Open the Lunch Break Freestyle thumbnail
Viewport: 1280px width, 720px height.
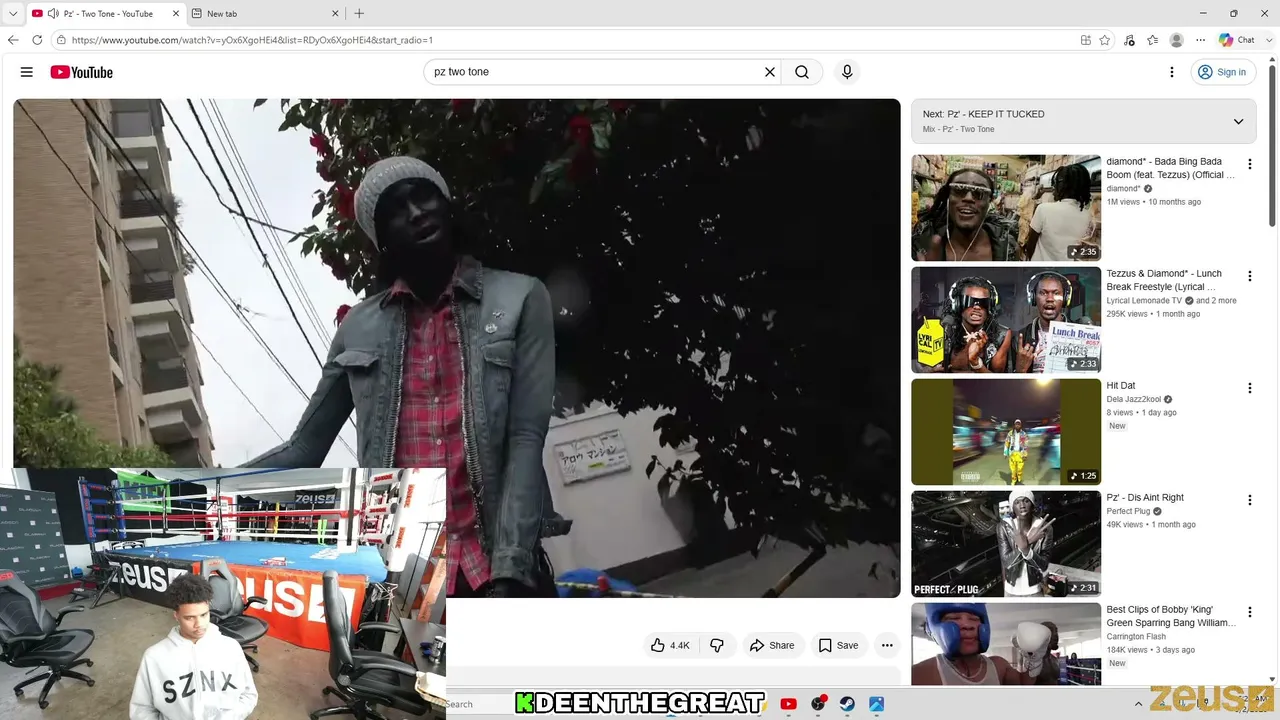1006,320
